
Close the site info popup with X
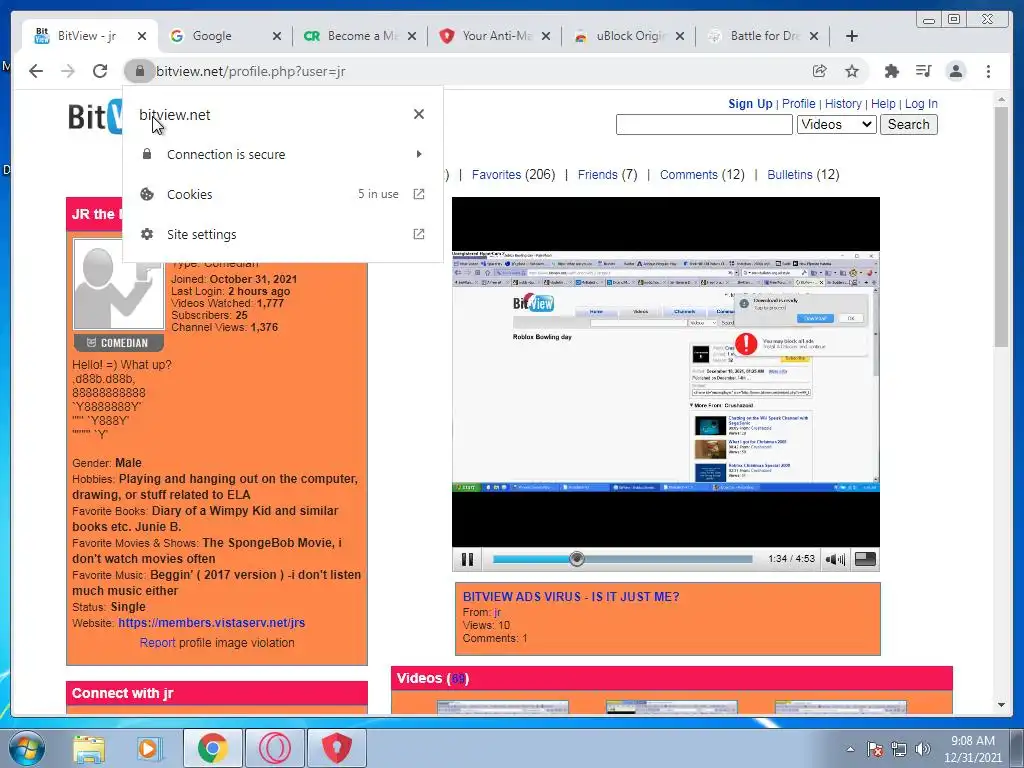point(419,114)
